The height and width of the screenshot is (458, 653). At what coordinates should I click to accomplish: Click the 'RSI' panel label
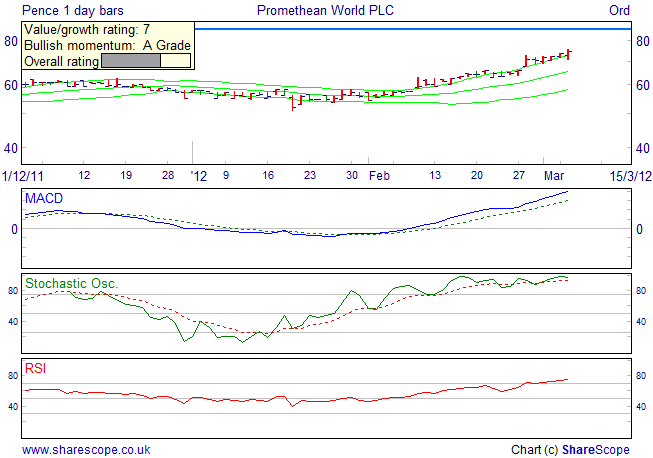tap(35, 368)
